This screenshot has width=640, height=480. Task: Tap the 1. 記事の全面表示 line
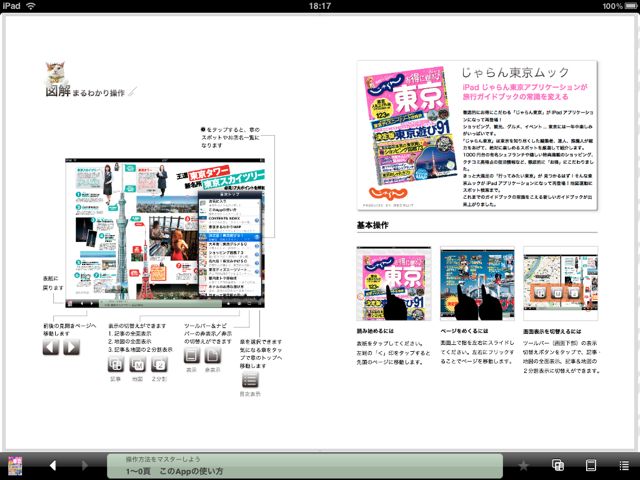130,334
